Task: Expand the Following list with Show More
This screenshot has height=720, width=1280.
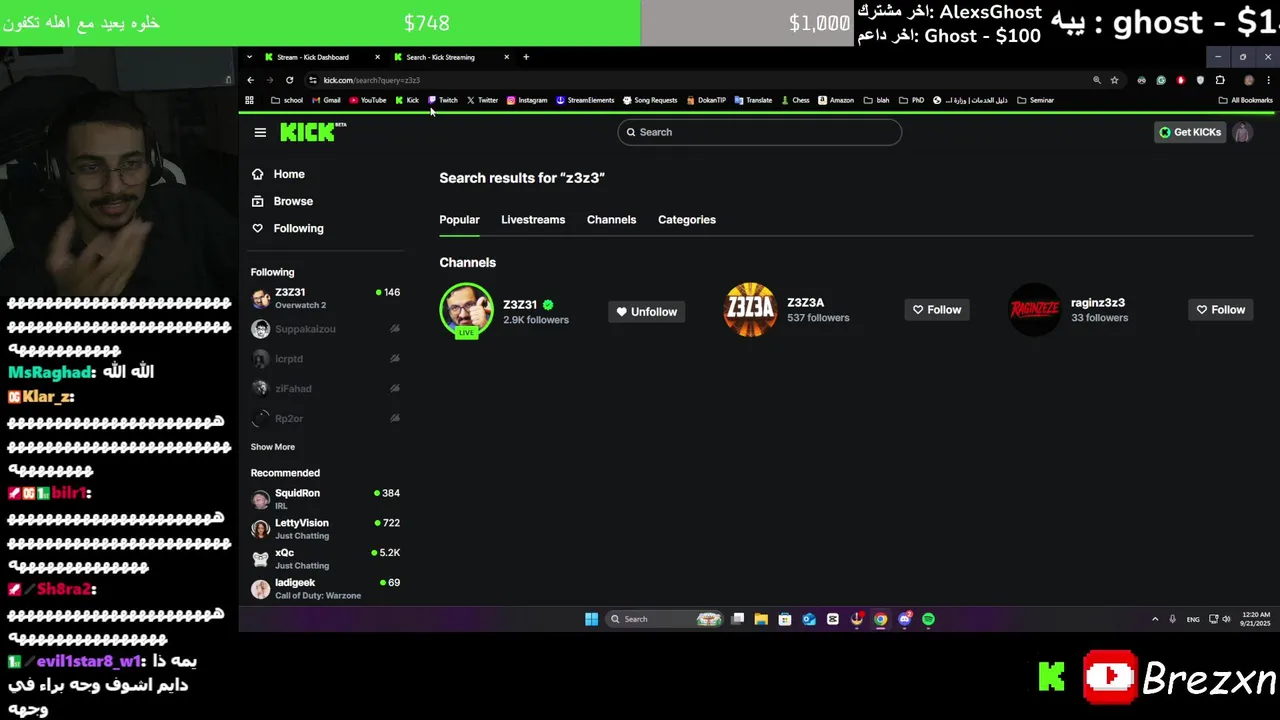Action: pos(272,447)
